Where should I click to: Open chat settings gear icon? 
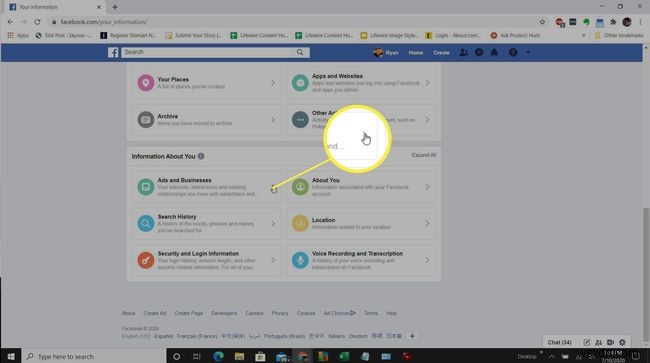622,342
